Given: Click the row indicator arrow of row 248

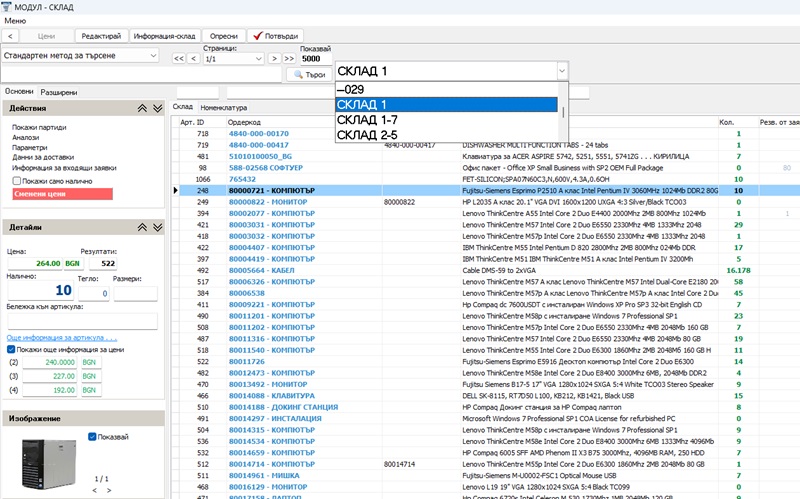Looking at the screenshot, I should 176,190.
